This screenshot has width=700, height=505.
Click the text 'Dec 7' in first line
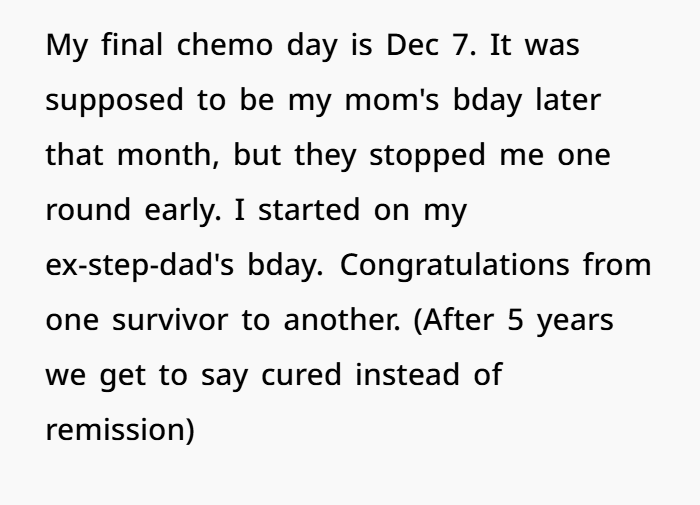(x=427, y=45)
